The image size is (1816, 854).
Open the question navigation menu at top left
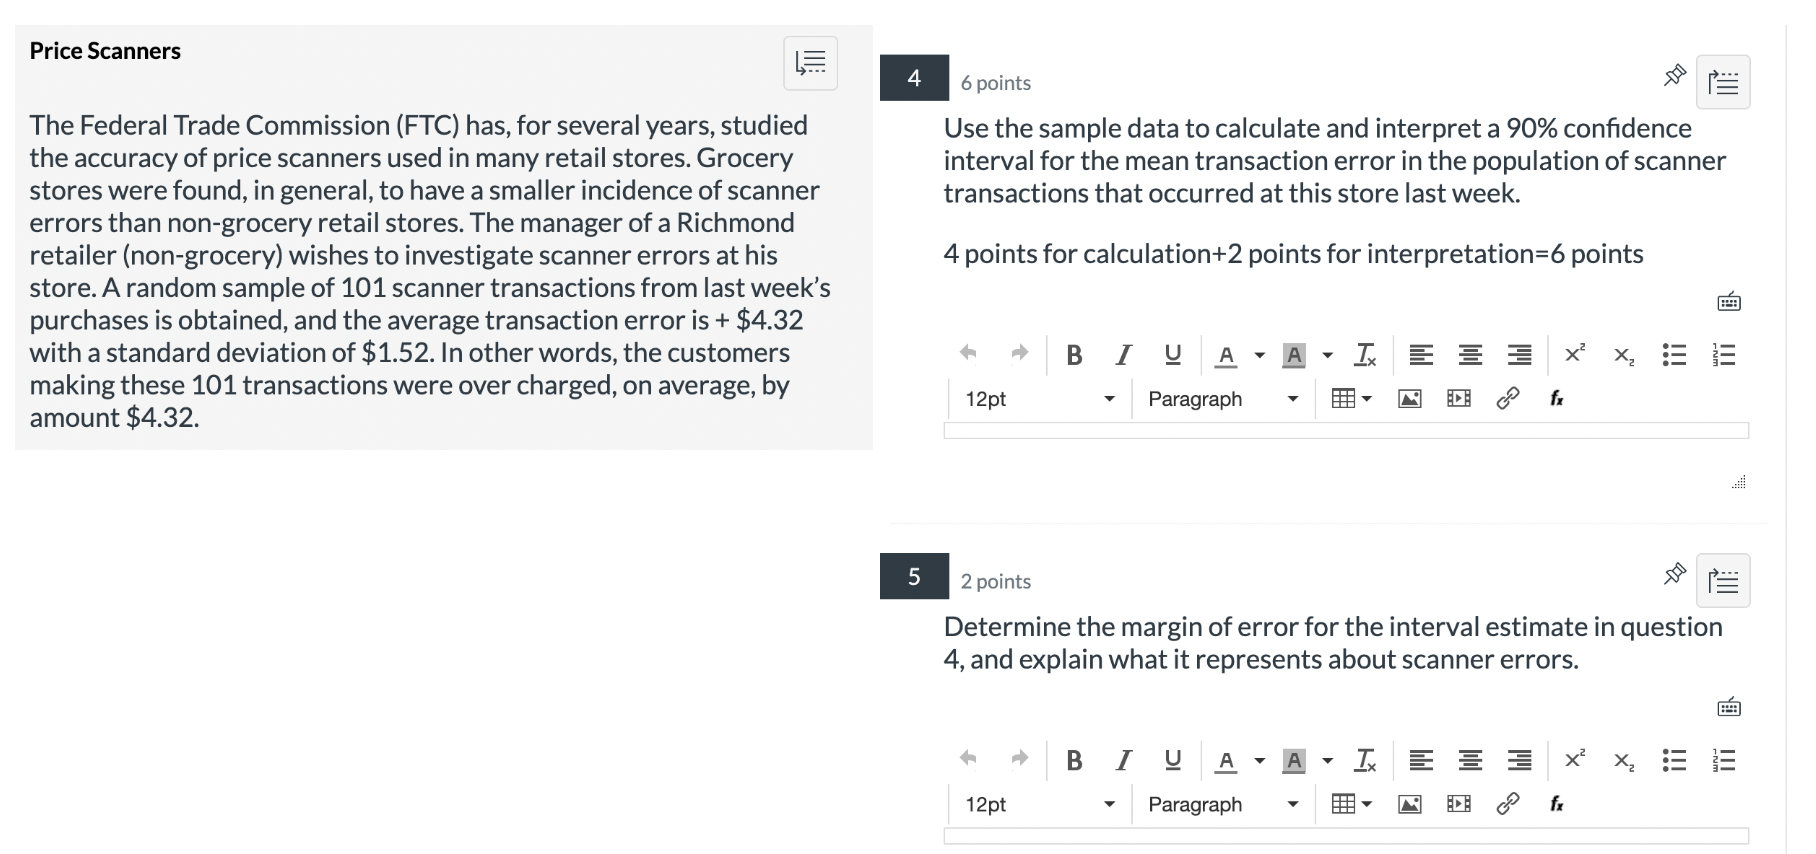click(810, 63)
